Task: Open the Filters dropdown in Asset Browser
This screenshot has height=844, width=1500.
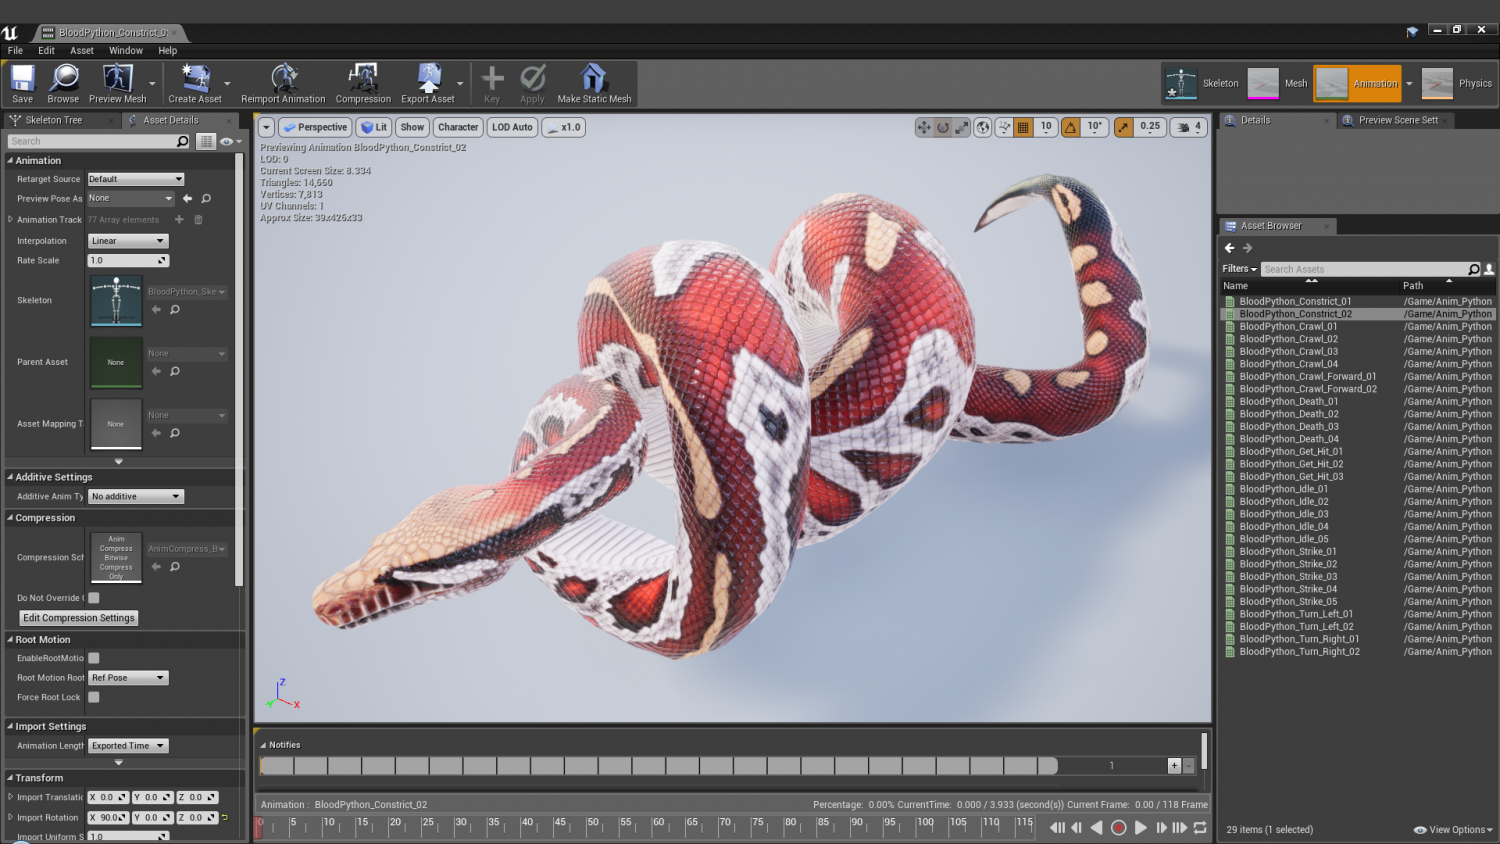Action: tap(1239, 269)
